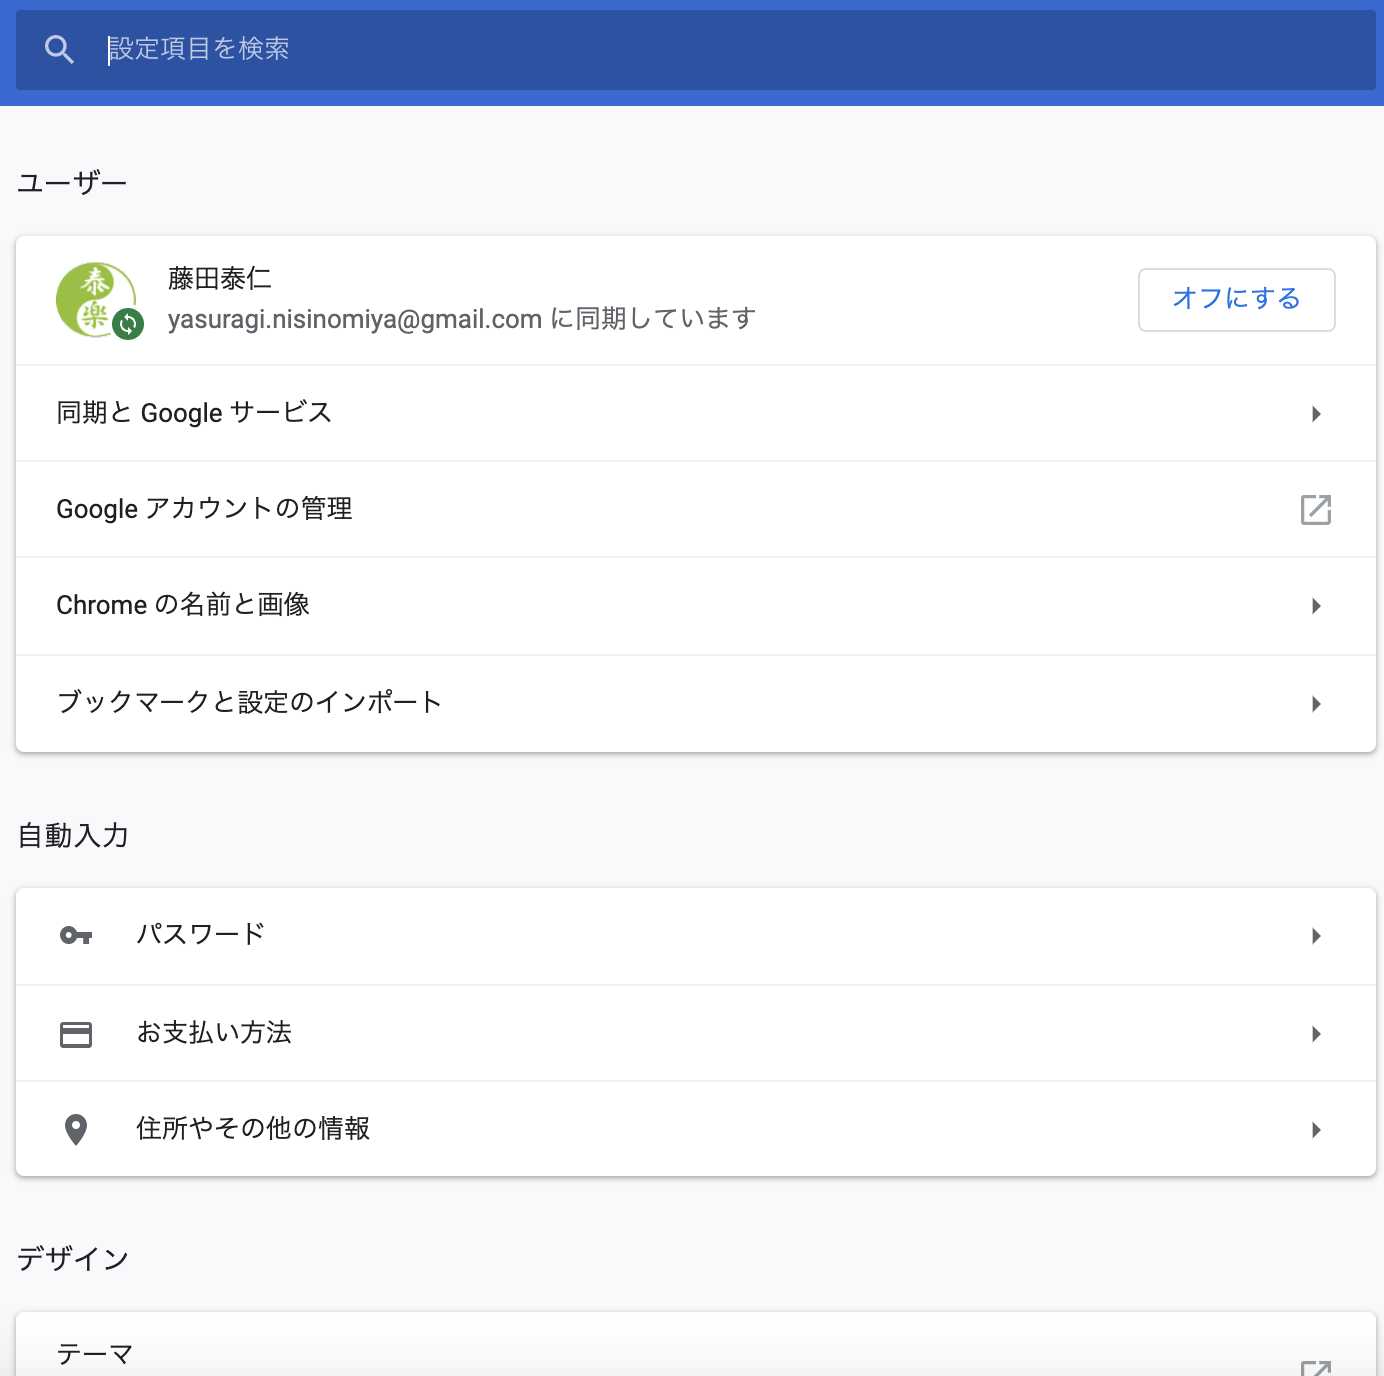Open 同期と Google サービス settings
Screen dimensions: 1384x1376
(696, 413)
